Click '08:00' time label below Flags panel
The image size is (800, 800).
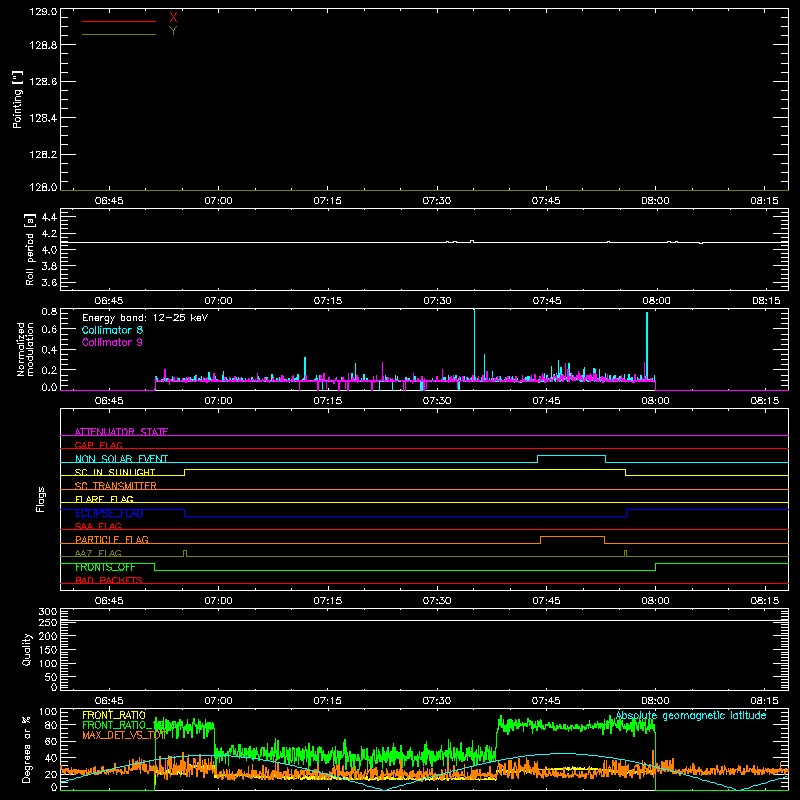655,601
